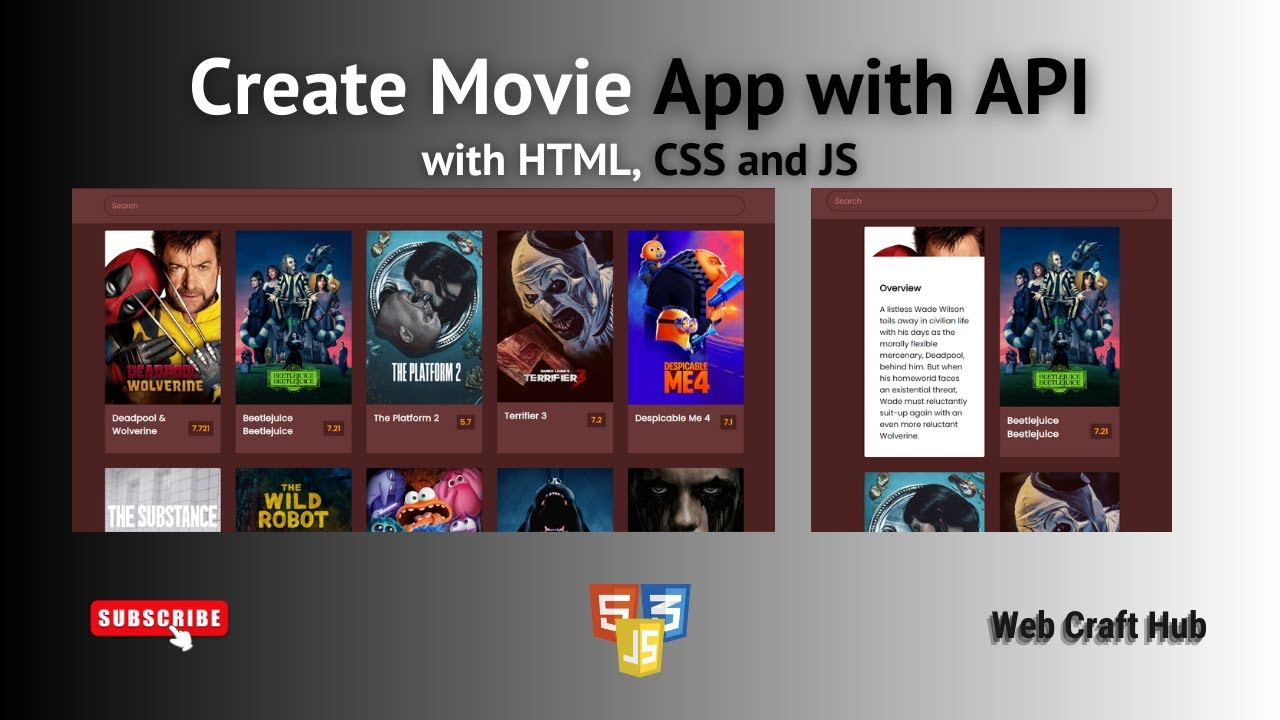1280x720 pixels.
Task: Click the 5.7 rating badge
Action: click(465, 422)
